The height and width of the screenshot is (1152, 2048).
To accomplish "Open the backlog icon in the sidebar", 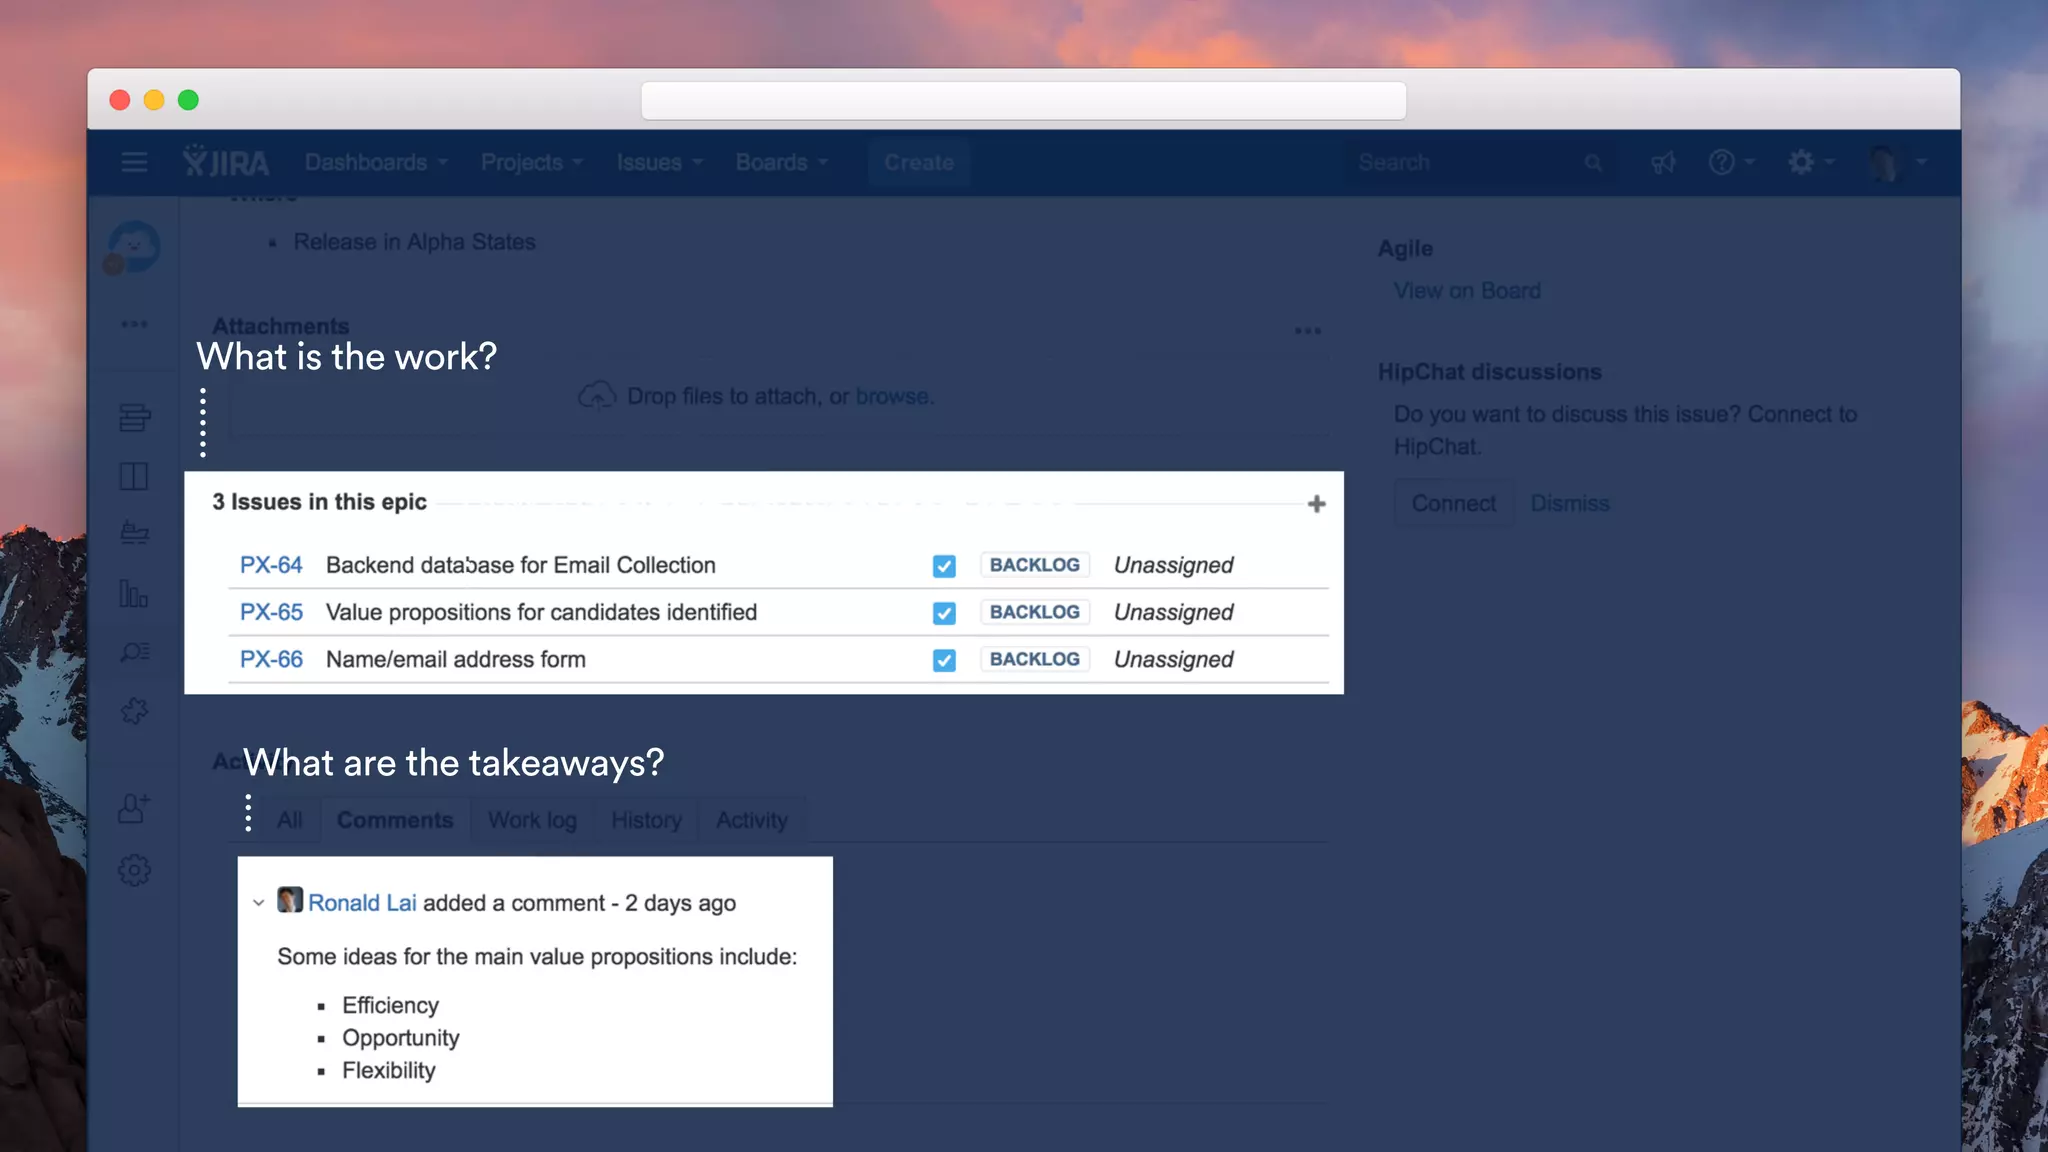I will click(134, 418).
